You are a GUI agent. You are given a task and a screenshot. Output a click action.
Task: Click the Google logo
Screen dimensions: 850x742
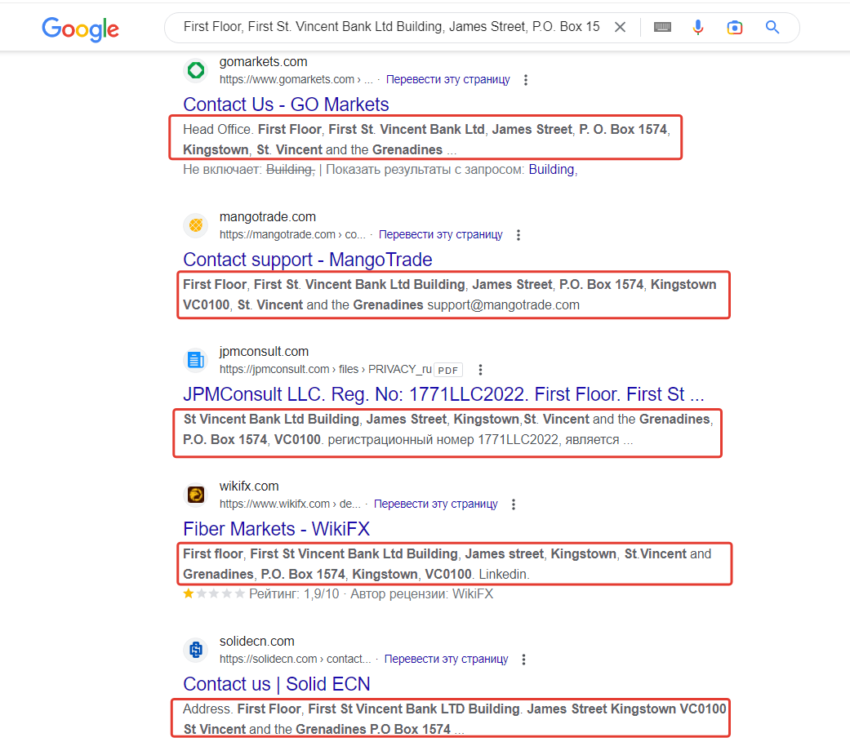click(x=80, y=28)
